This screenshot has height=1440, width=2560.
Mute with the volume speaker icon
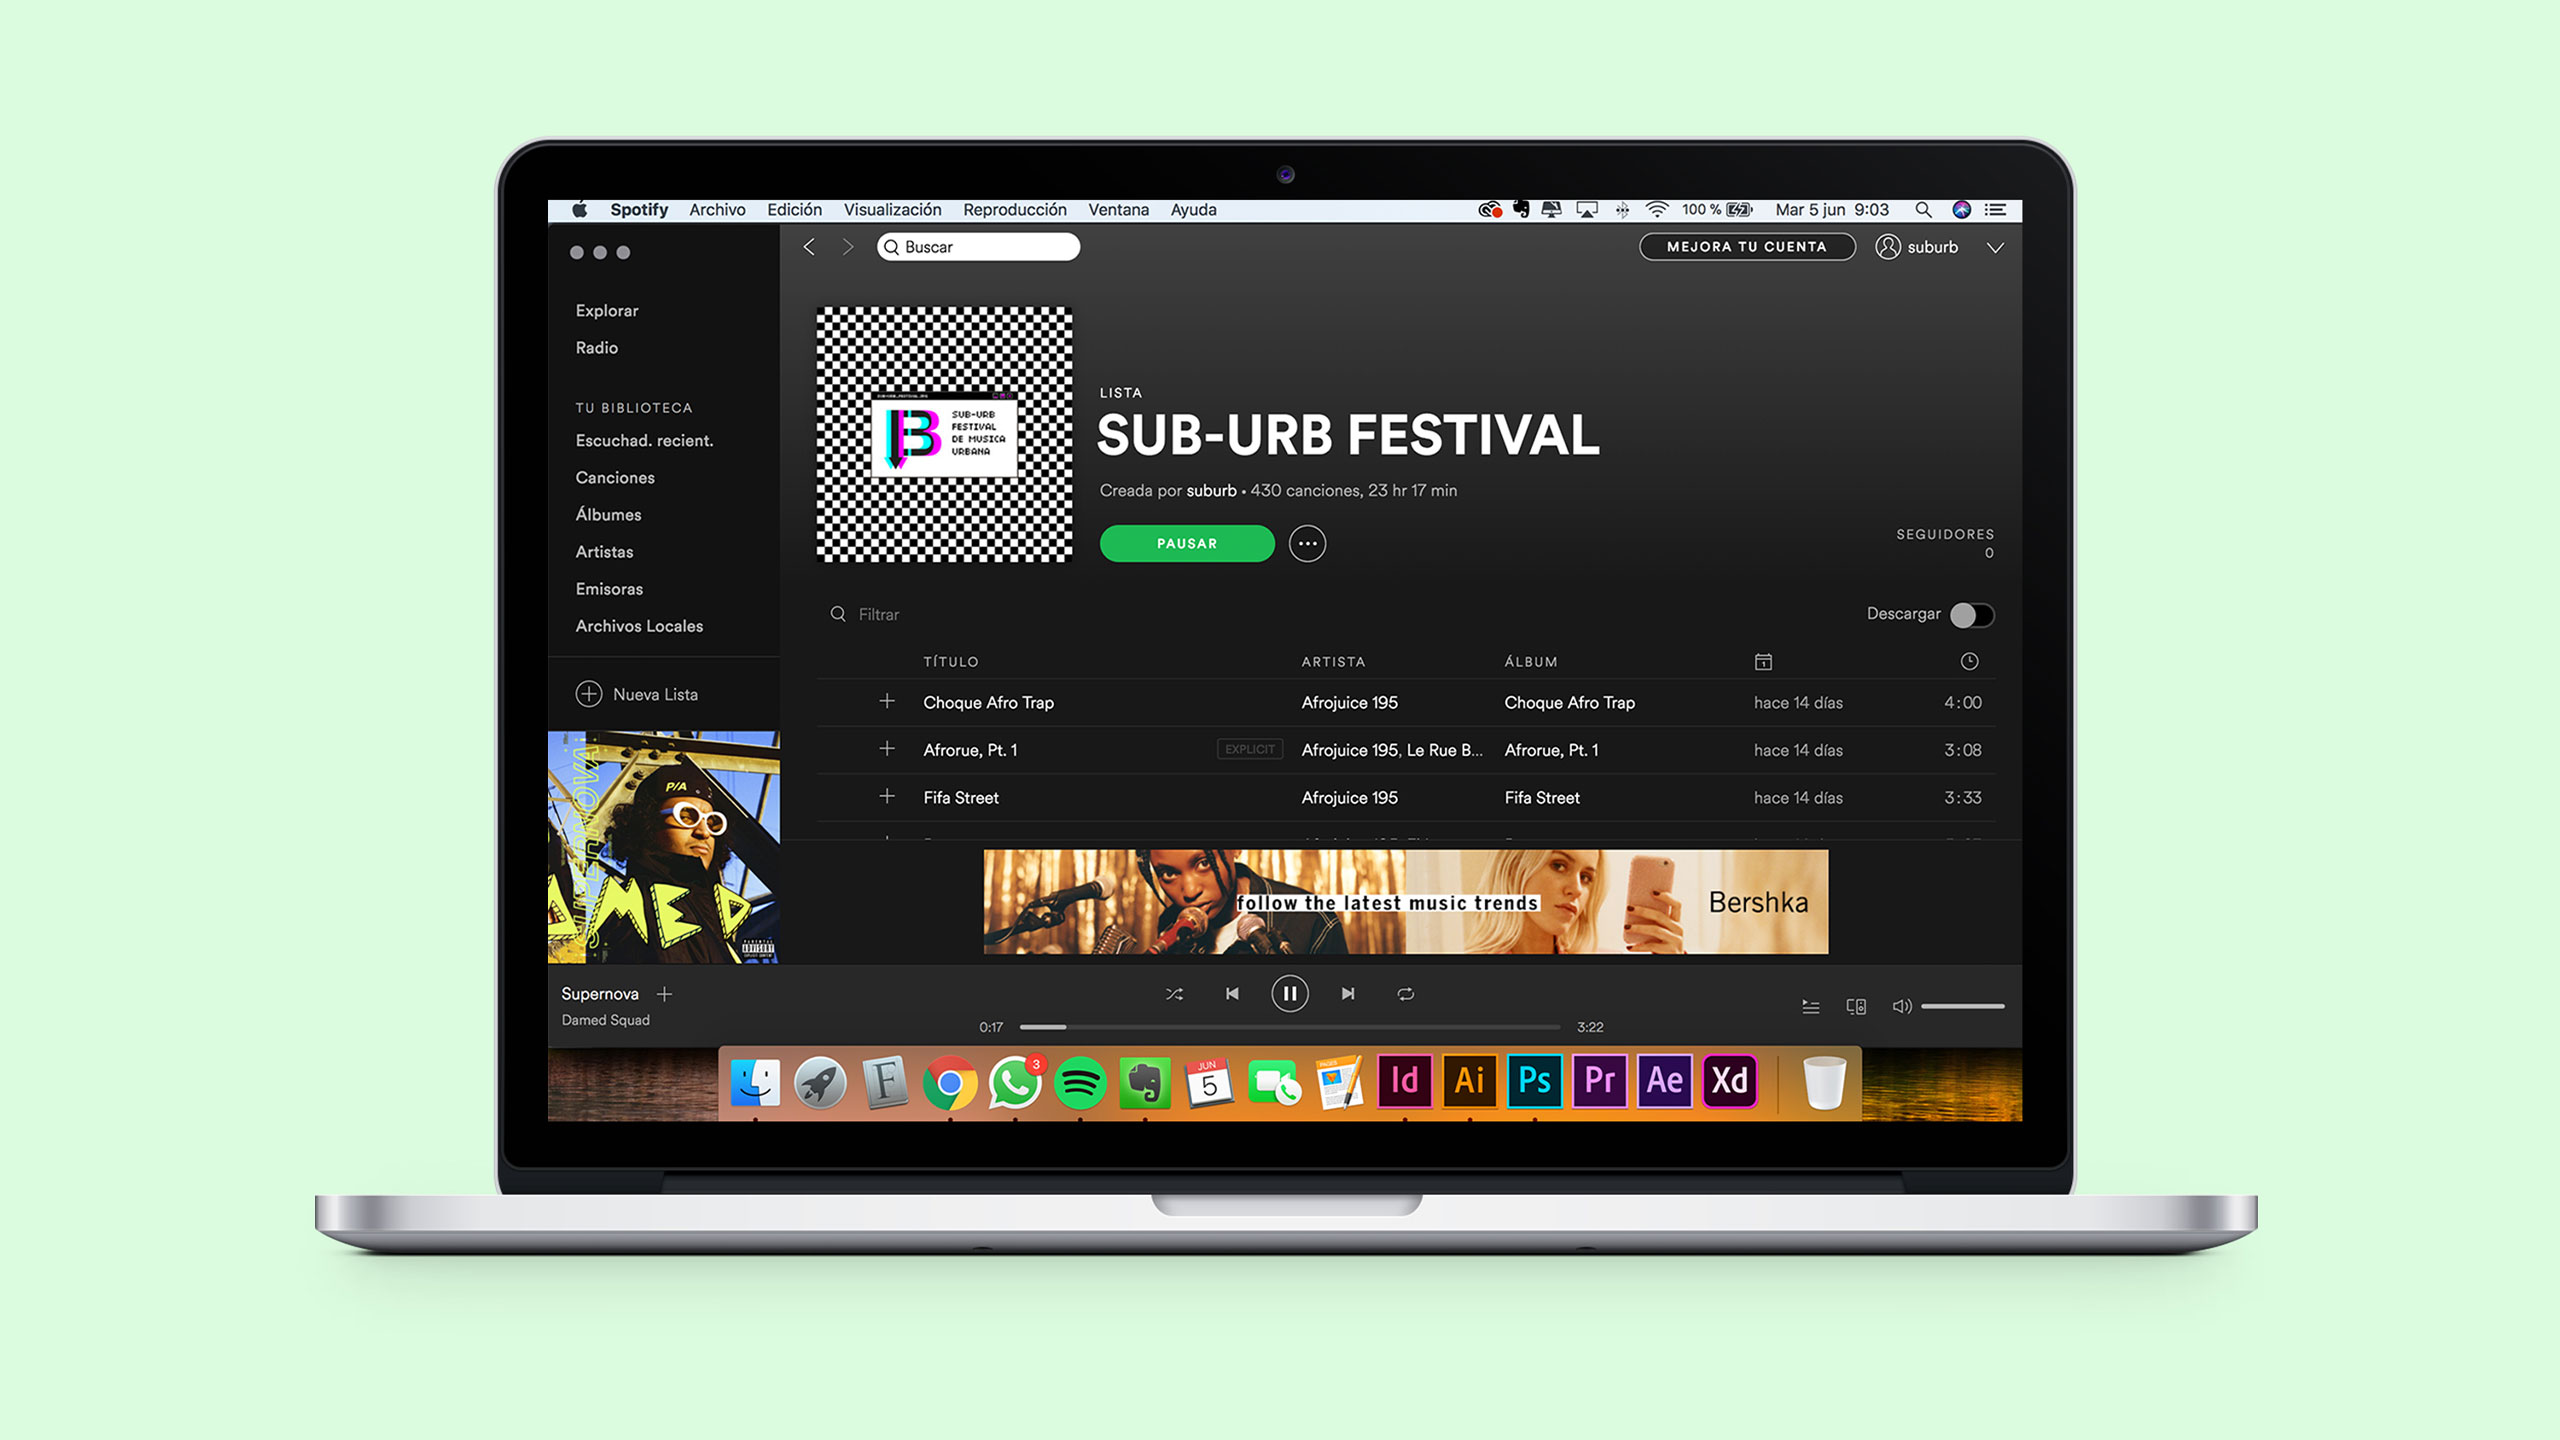pyautogui.click(x=1902, y=1007)
